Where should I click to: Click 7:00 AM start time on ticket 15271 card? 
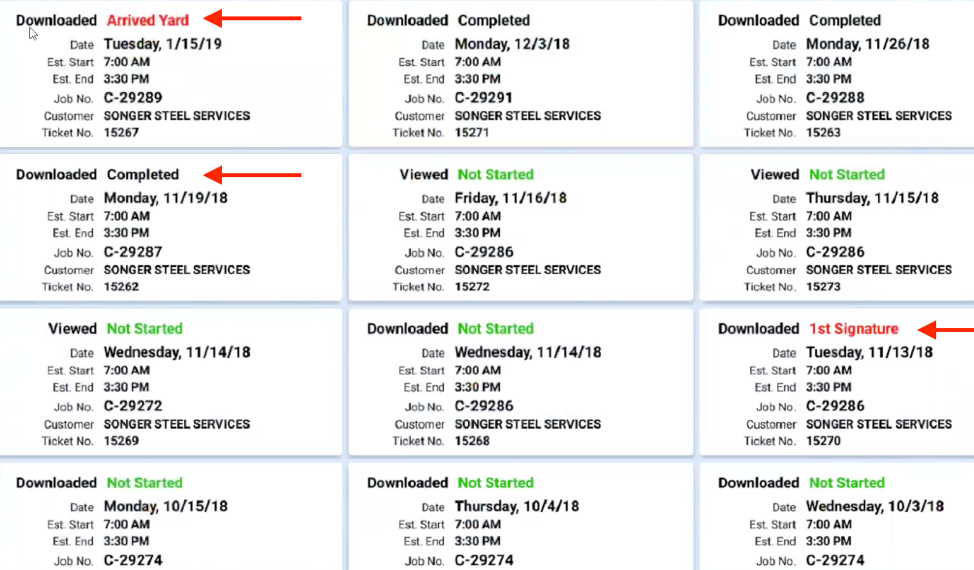[x=478, y=61]
